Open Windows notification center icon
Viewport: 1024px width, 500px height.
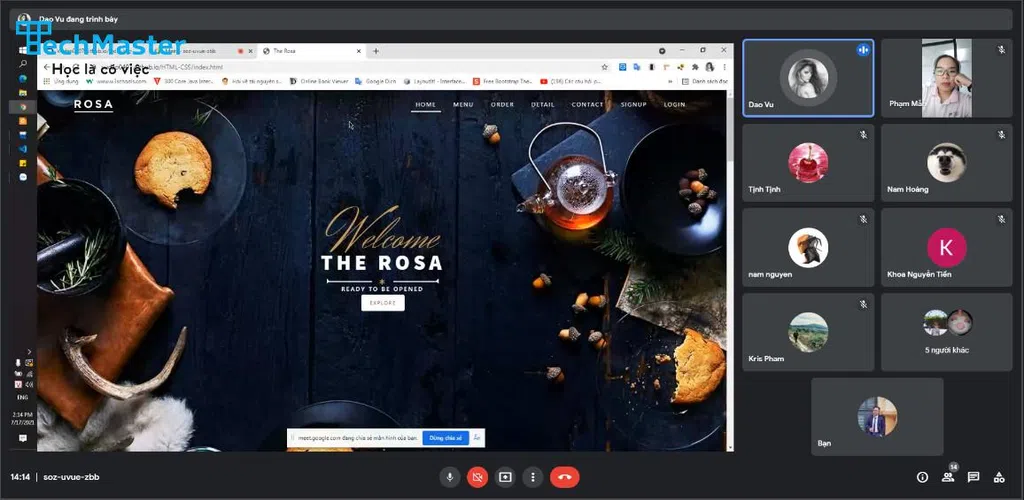point(23,438)
